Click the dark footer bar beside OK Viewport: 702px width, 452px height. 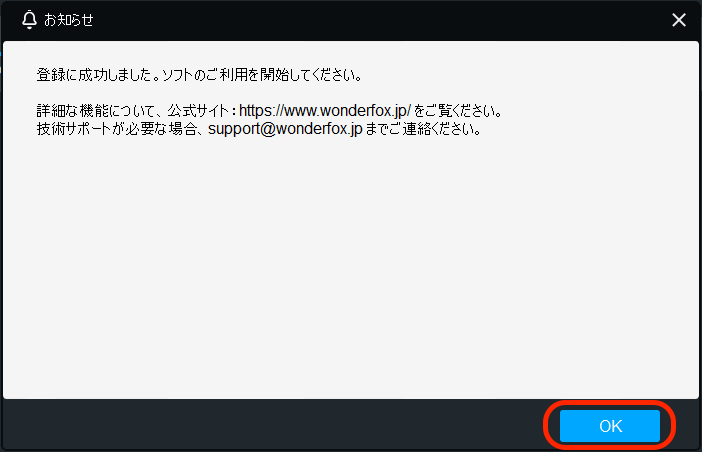pyautogui.click(x=269, y=425)
